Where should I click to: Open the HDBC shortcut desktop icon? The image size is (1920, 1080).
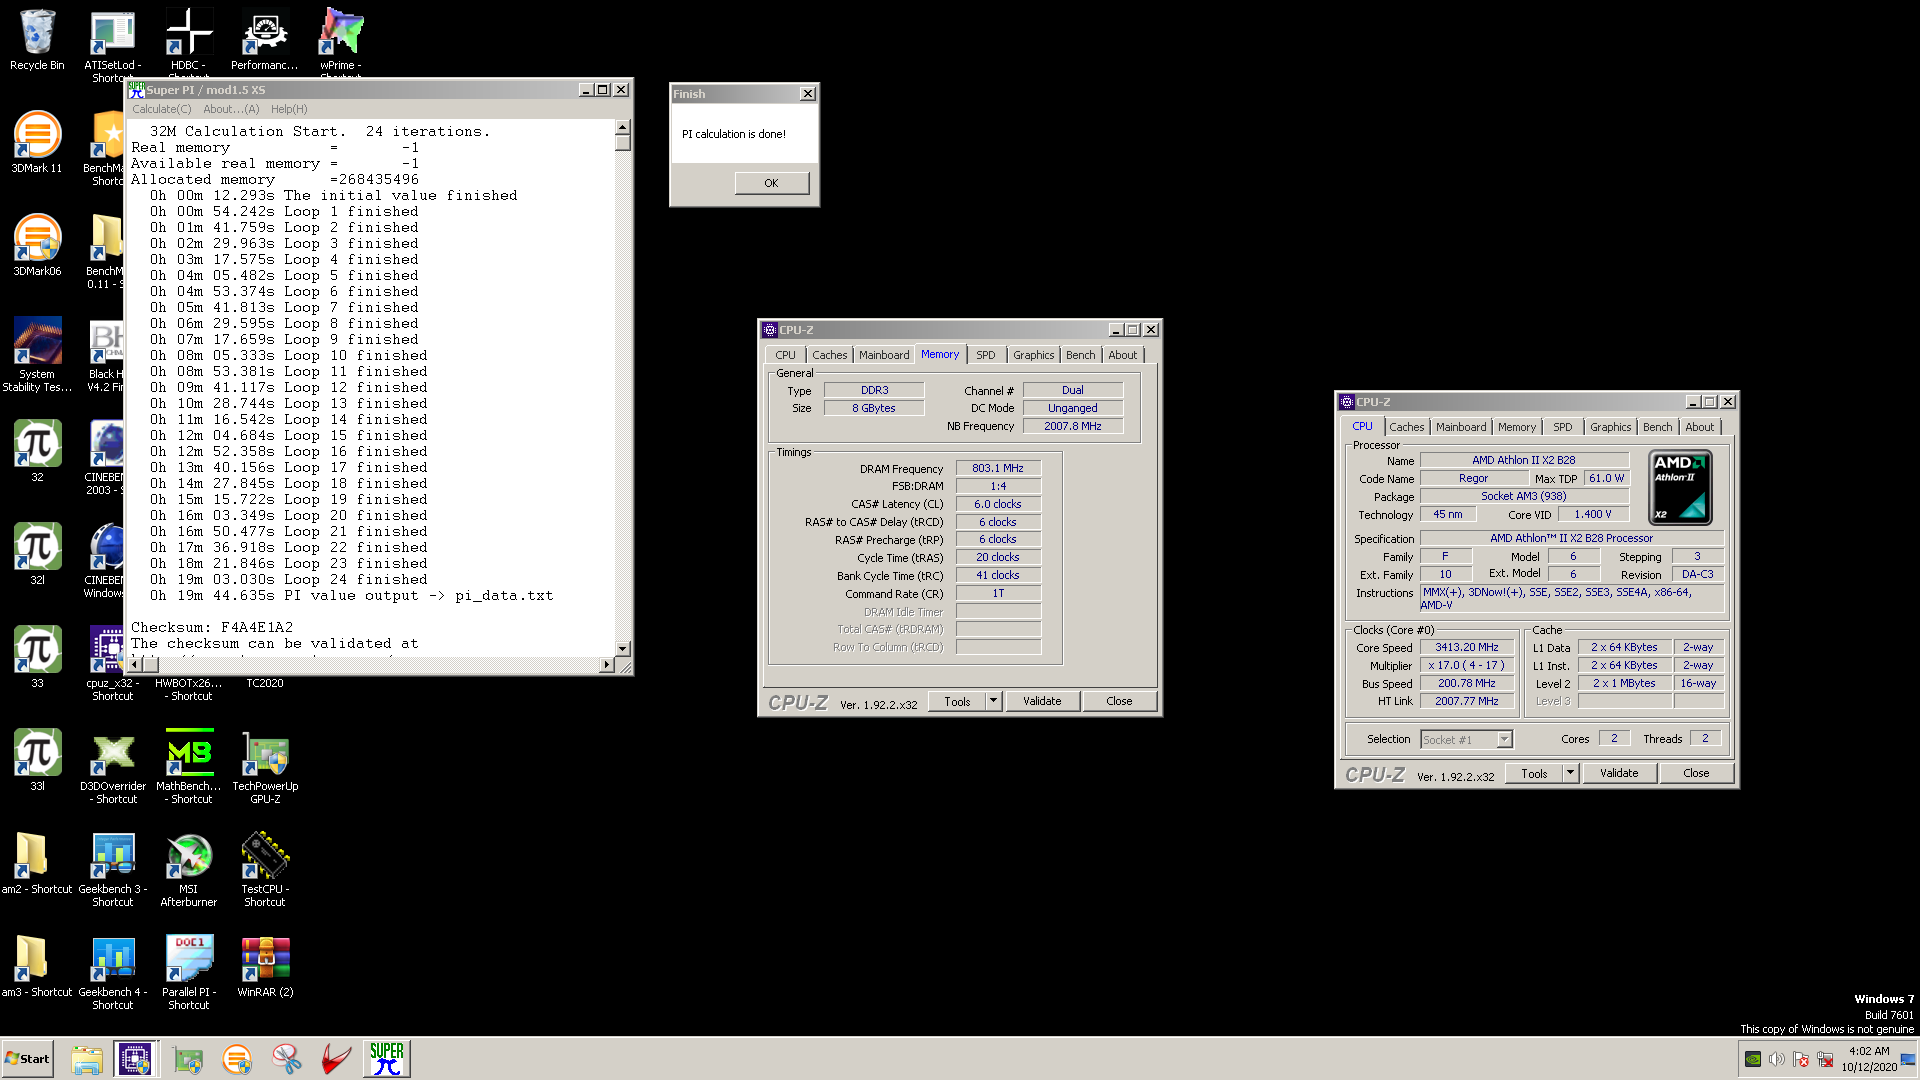tap(189, 40)
